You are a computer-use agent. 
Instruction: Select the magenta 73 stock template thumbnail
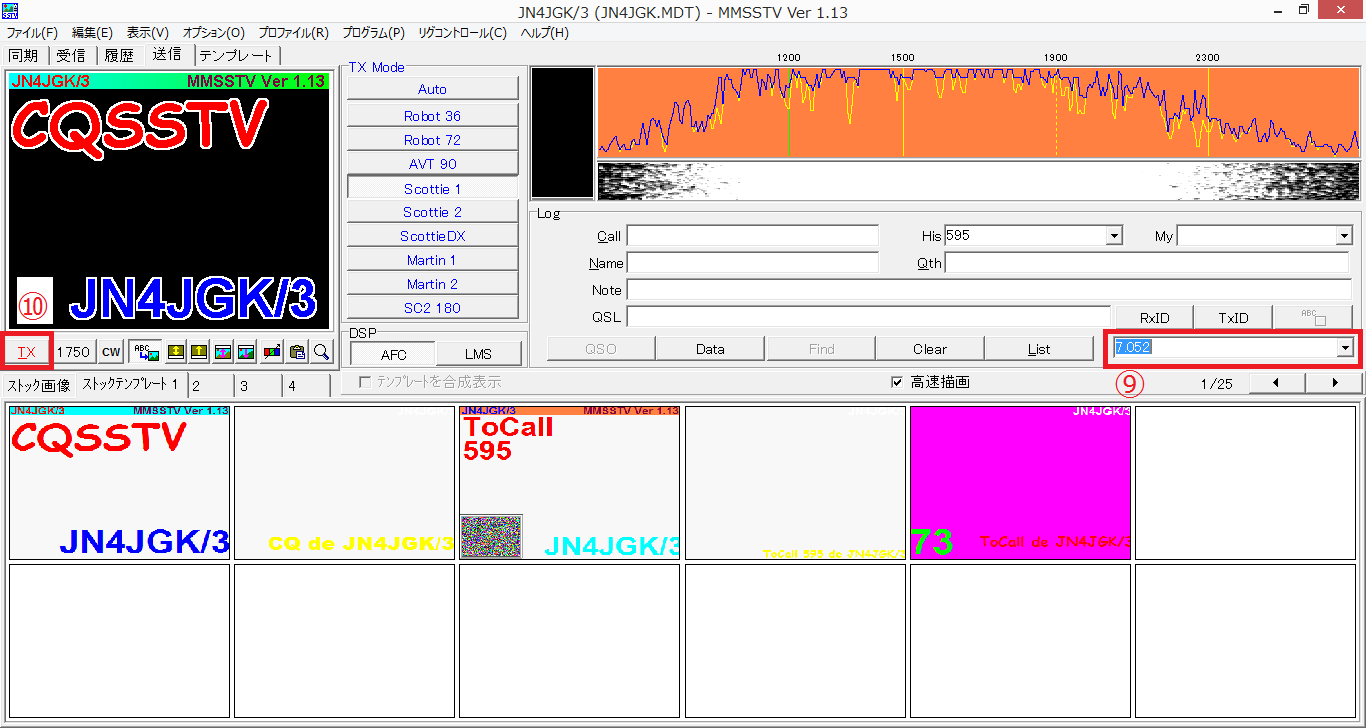click(1020, 482)
